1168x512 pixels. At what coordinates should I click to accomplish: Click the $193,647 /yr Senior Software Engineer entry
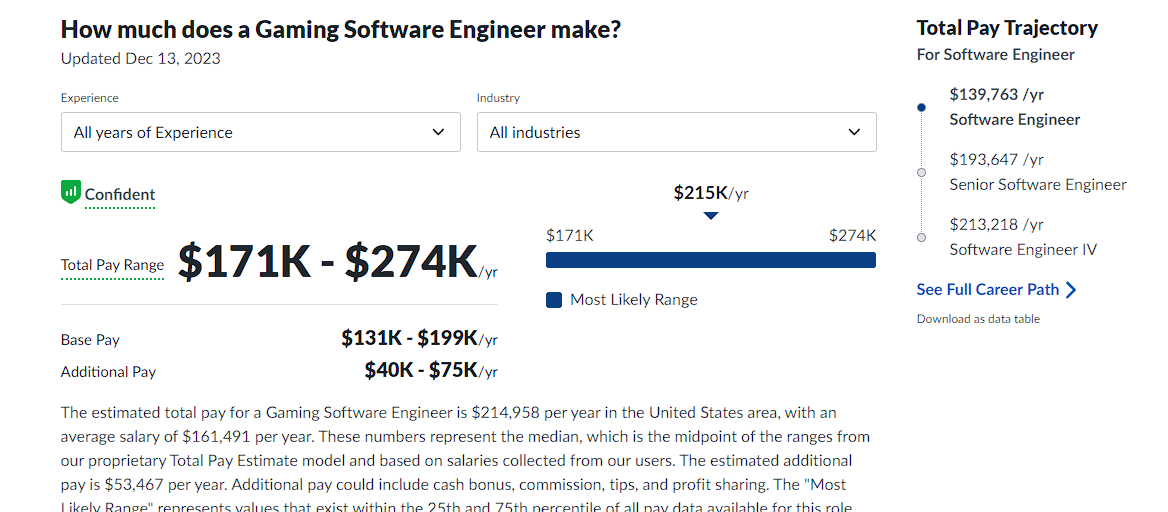(1038, 172)
